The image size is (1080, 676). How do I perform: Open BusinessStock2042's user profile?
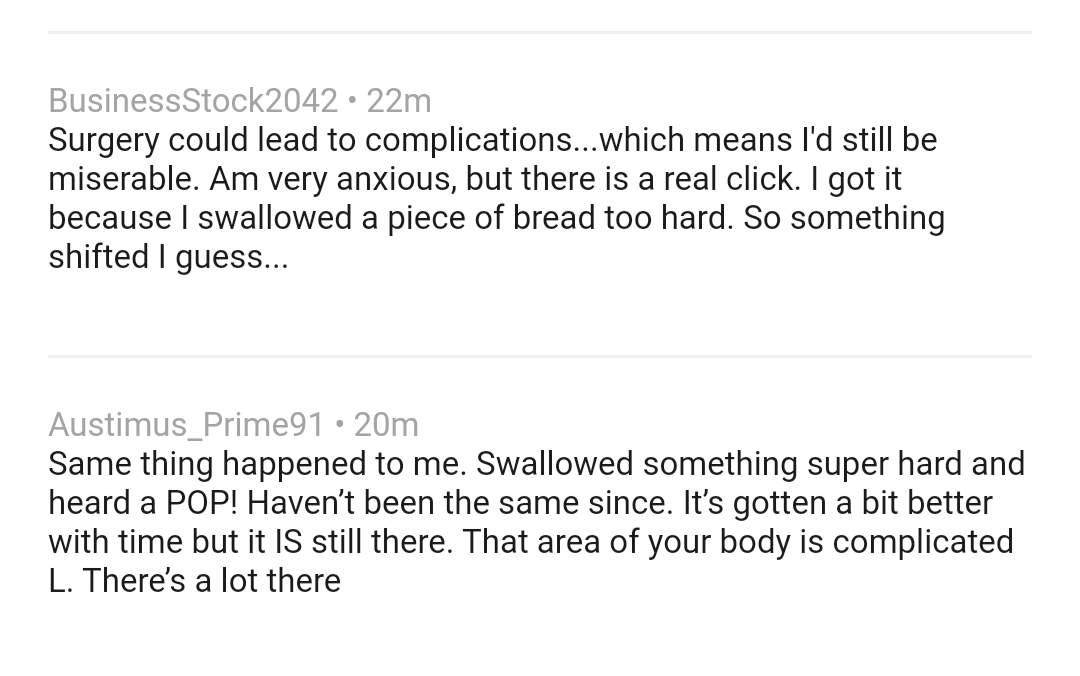tap(193, 100)
